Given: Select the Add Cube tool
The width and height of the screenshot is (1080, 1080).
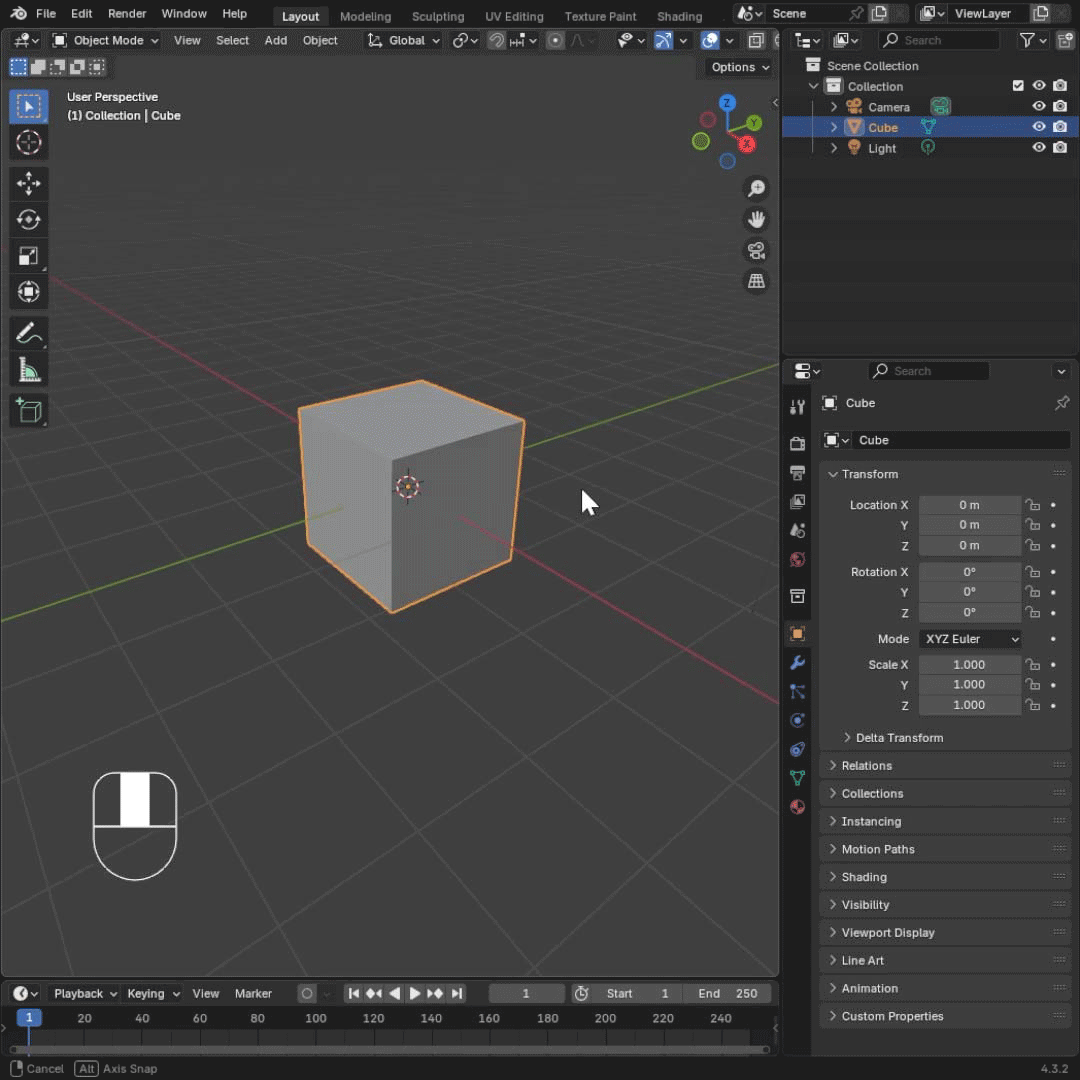Looking at the screenshot, I should pos(29,410).
